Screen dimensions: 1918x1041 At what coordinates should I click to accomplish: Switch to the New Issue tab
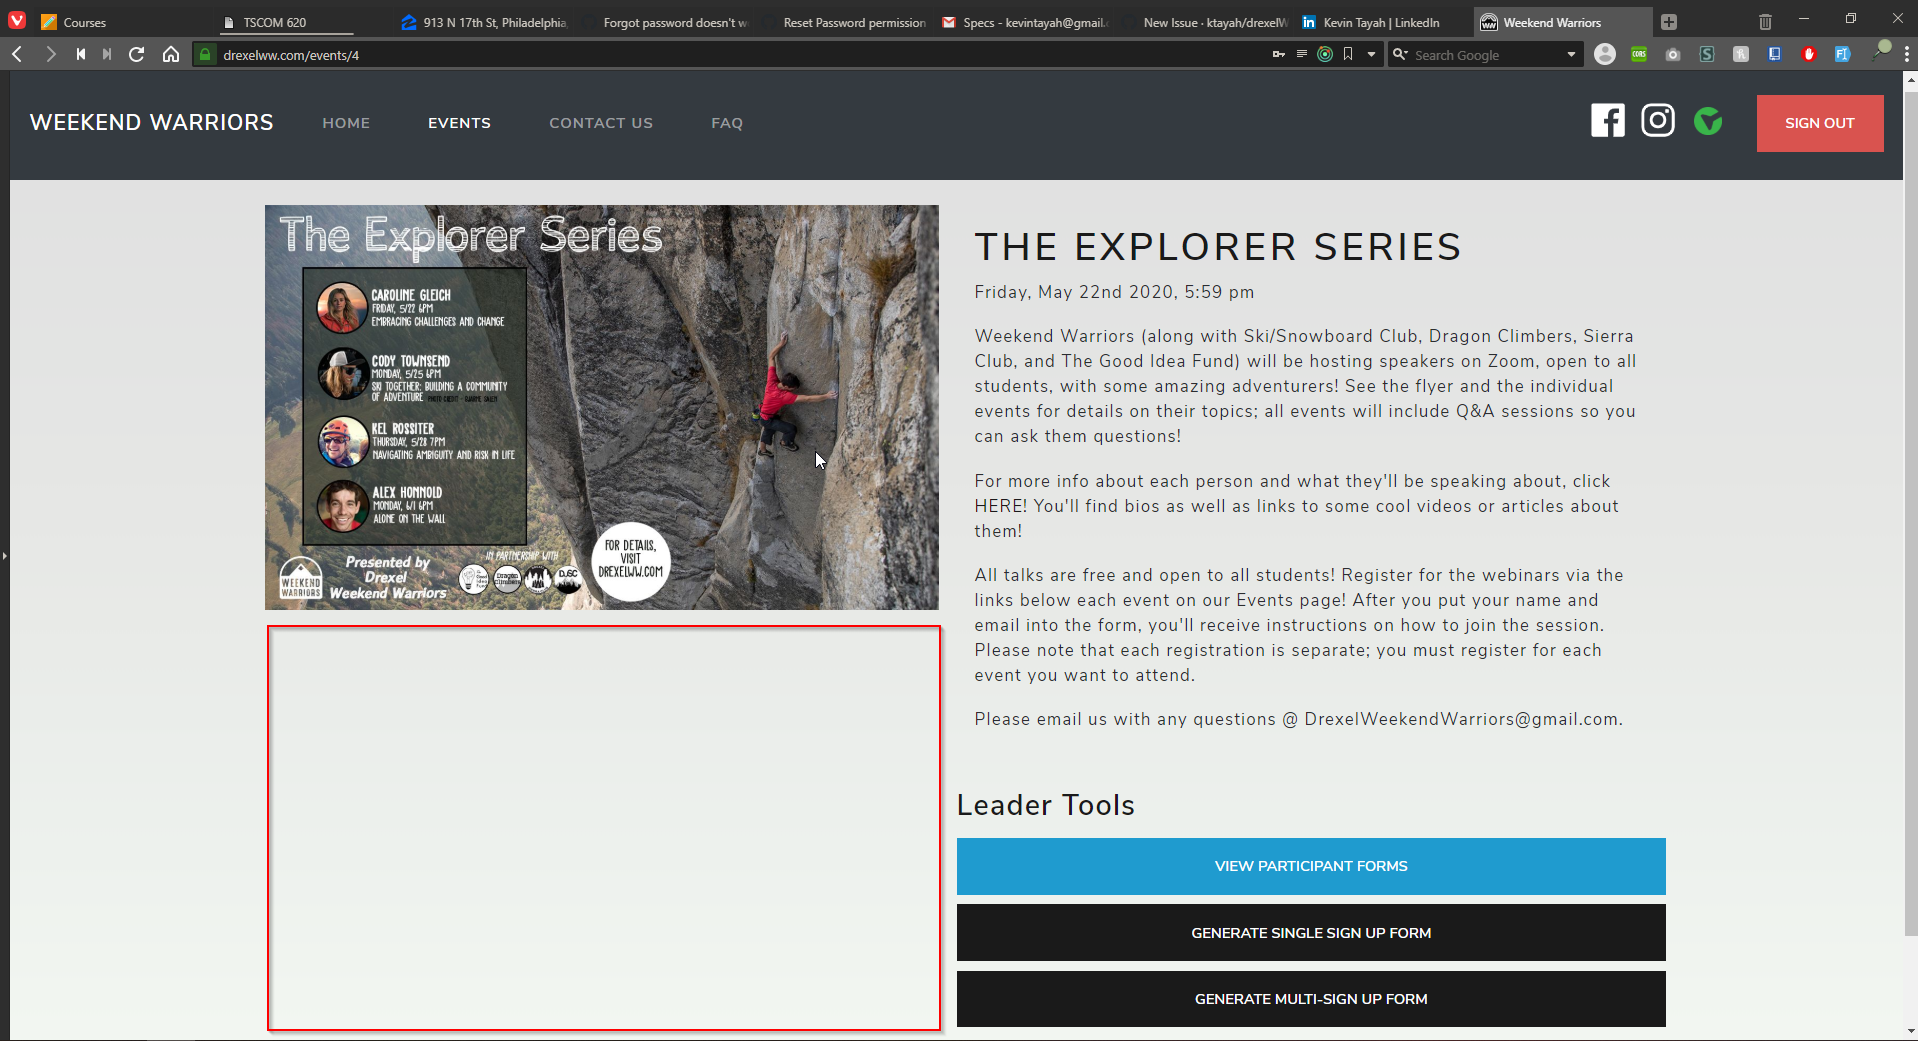pos(1204,22)
